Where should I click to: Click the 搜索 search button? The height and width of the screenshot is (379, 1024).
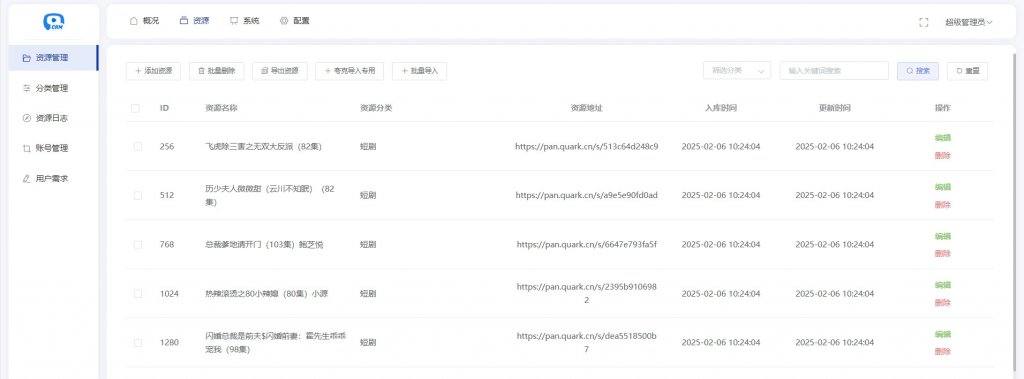[x=918, y=71]
